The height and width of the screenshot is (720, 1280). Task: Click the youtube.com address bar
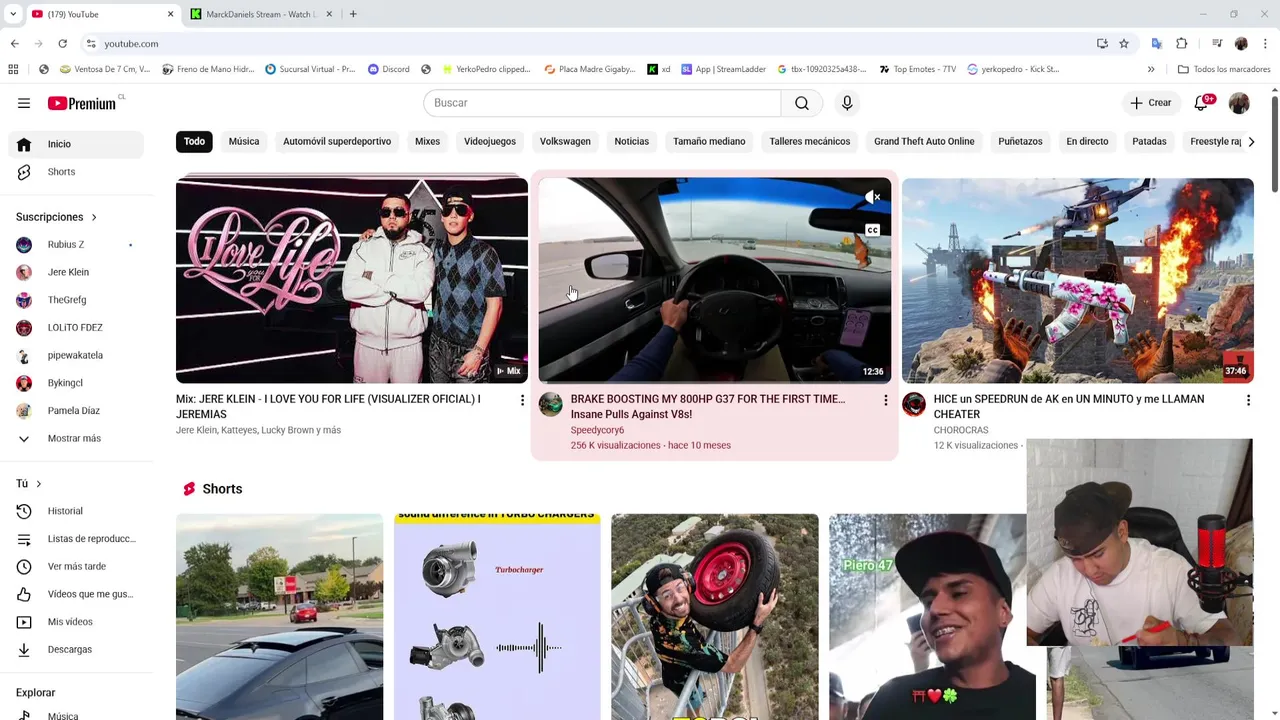click(x=590, y=44)
